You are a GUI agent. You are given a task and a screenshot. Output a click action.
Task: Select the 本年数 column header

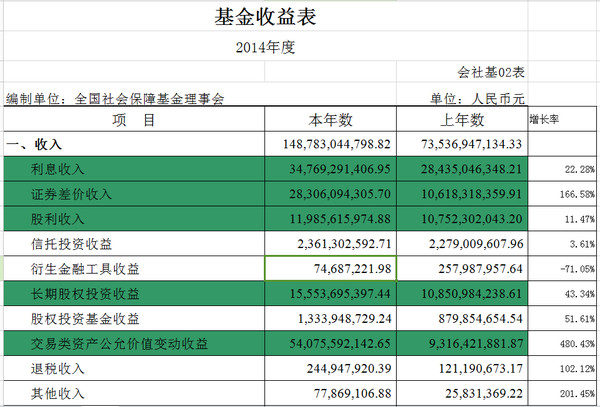tap(331, 120)
